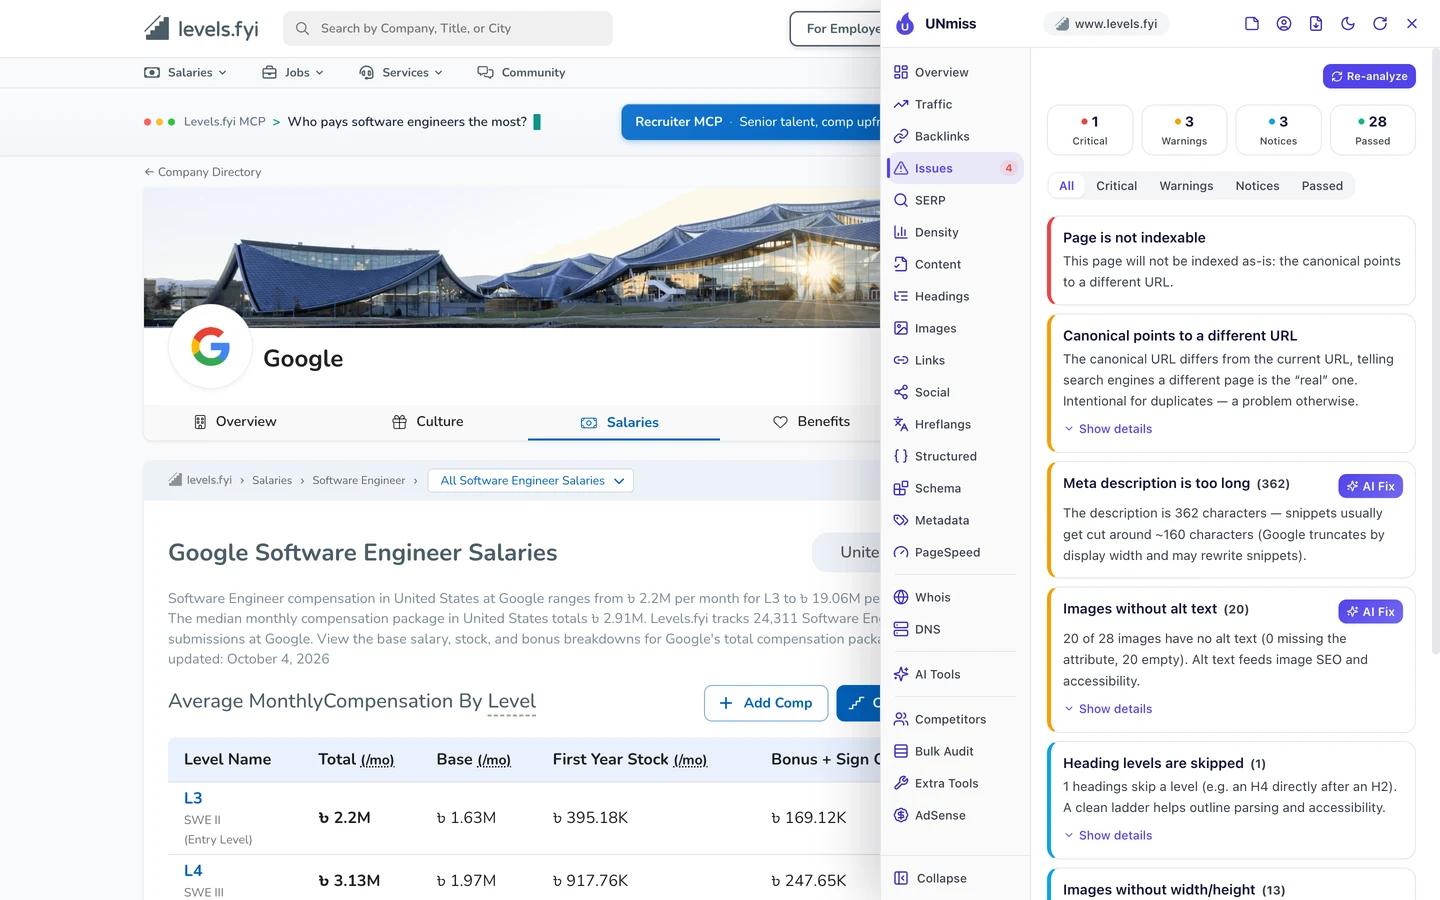1440x900 pixels.
Task: Open the Density analysis section
Action: [x=955, y=232]
